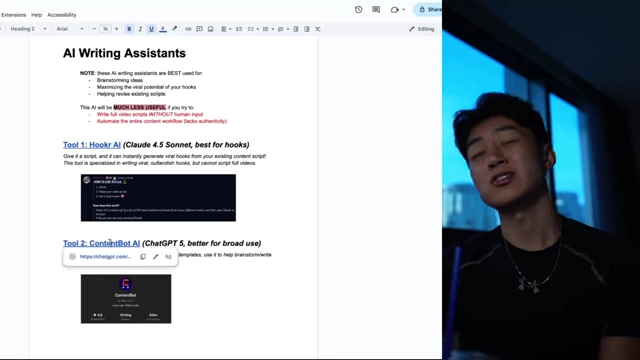
Task: Click the highlighted 'MUCH LESS USEFUL' text
Action: coord(140,107)
